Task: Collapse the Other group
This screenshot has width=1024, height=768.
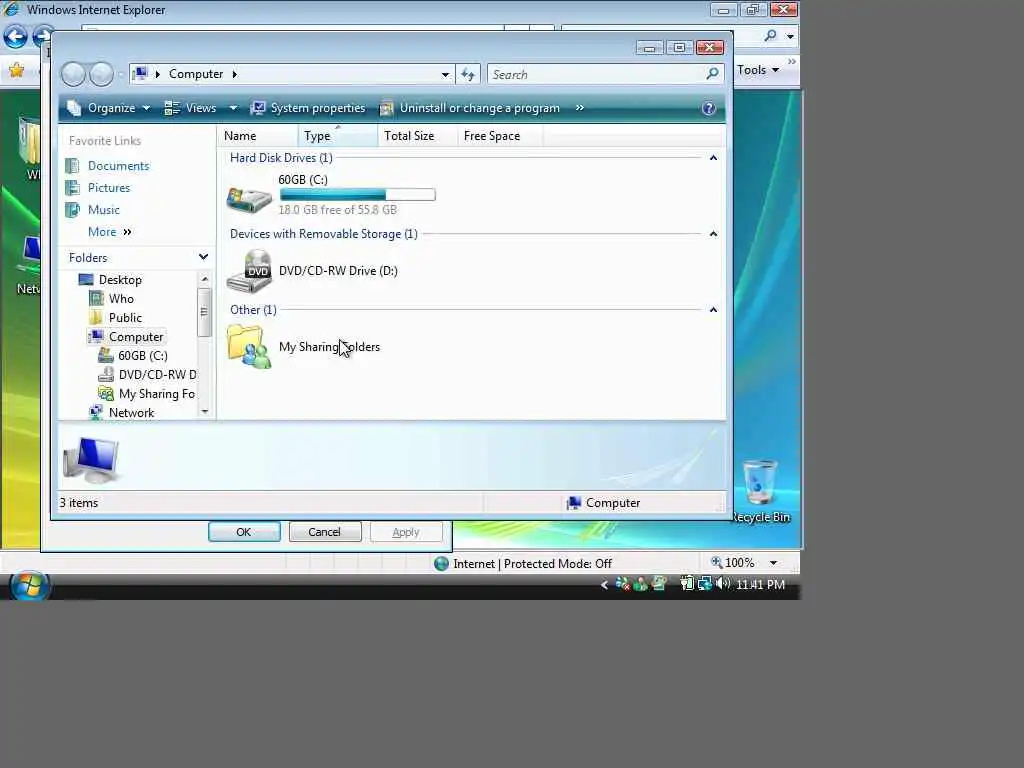Action: 713,310
